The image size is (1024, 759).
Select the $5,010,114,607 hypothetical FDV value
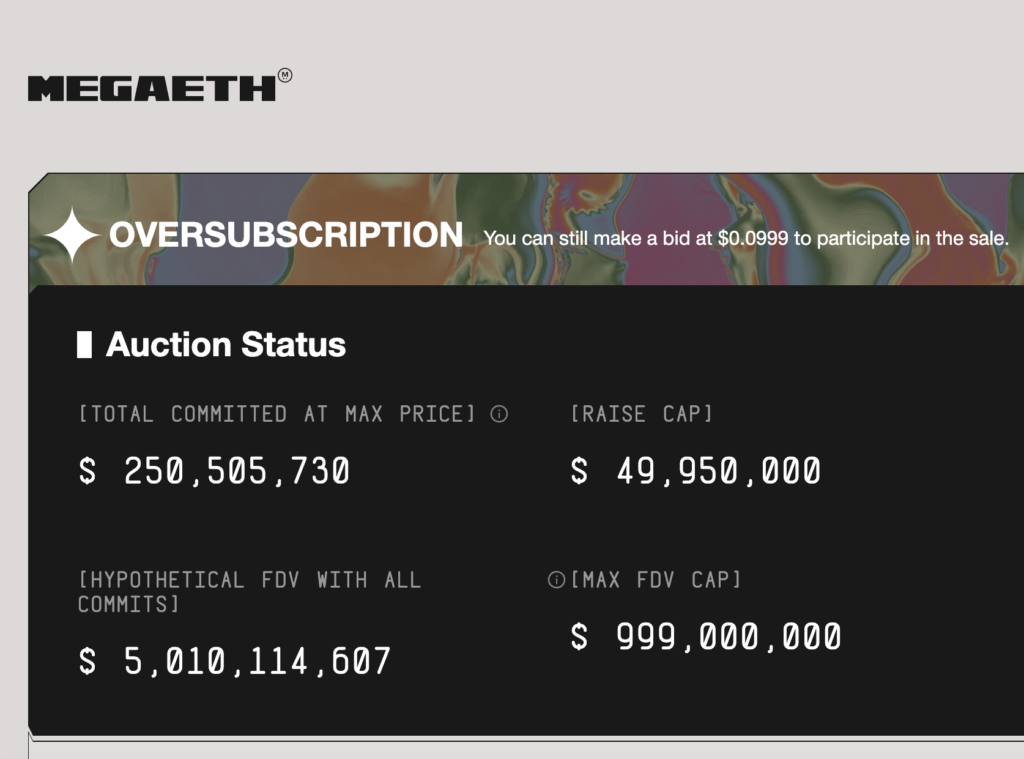(x=235, y=661)
